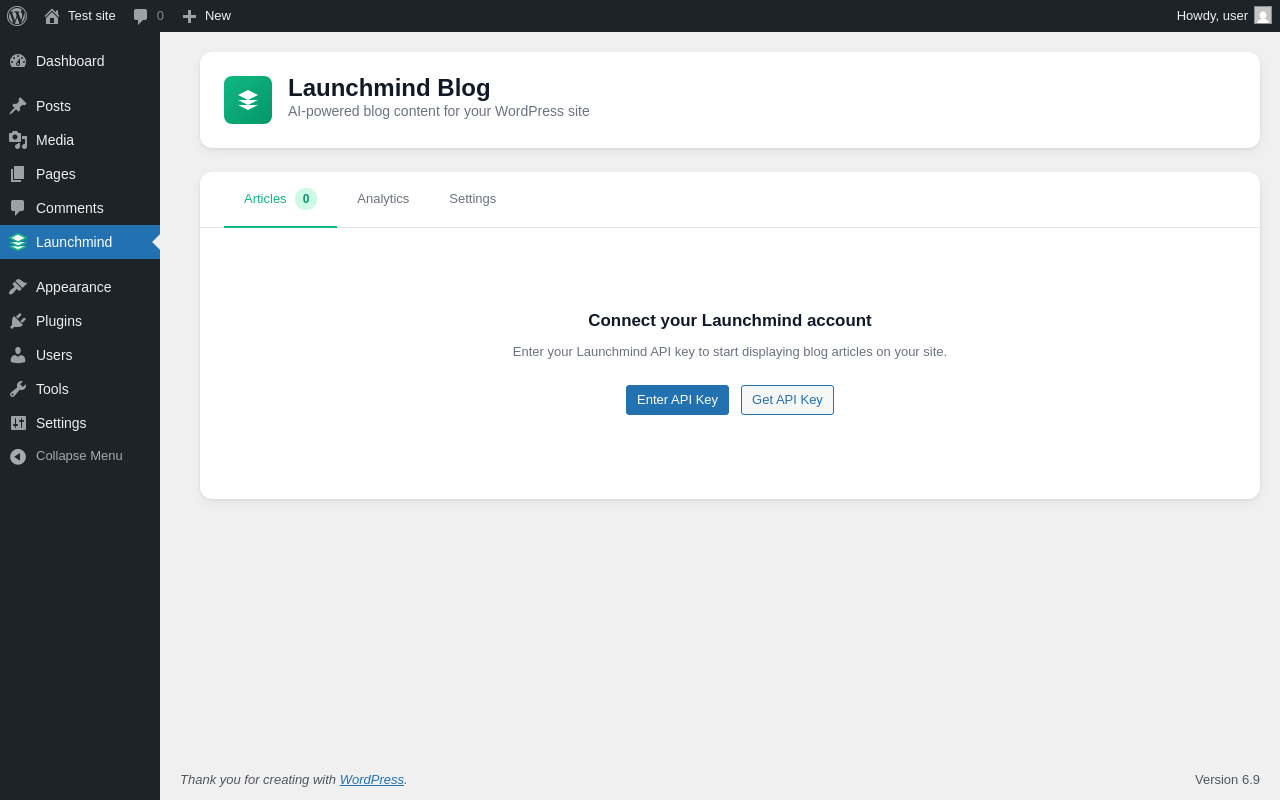This screenshot has height=800, width=1280.
Task: Click the WordPress logo icon
Action: pyautogui.click(x=17, y=16)
